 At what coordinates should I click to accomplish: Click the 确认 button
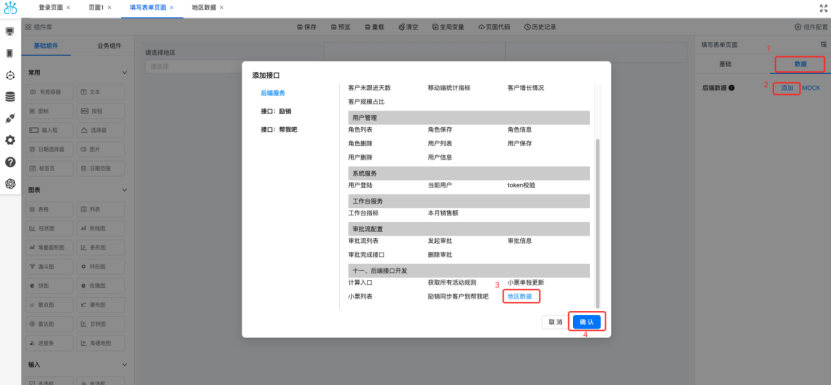click(x=587, y=322)
